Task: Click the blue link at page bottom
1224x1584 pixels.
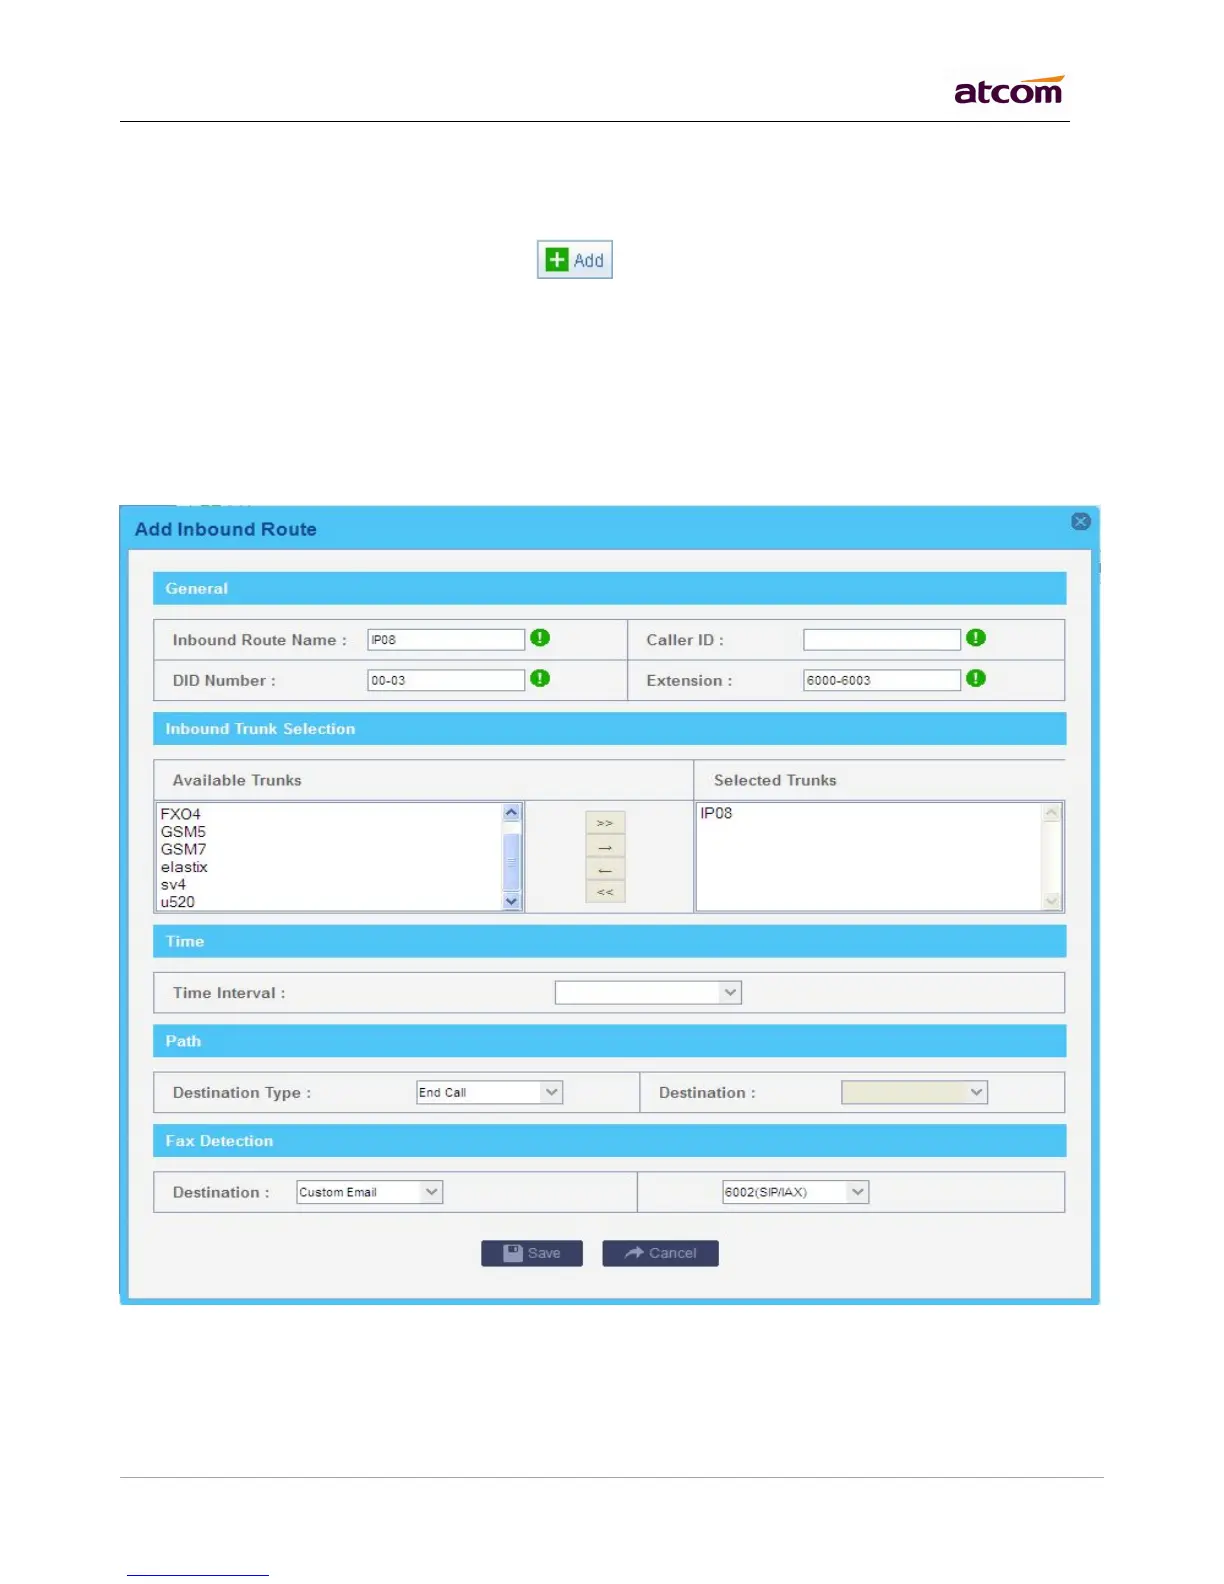Action: point(198,1574)
